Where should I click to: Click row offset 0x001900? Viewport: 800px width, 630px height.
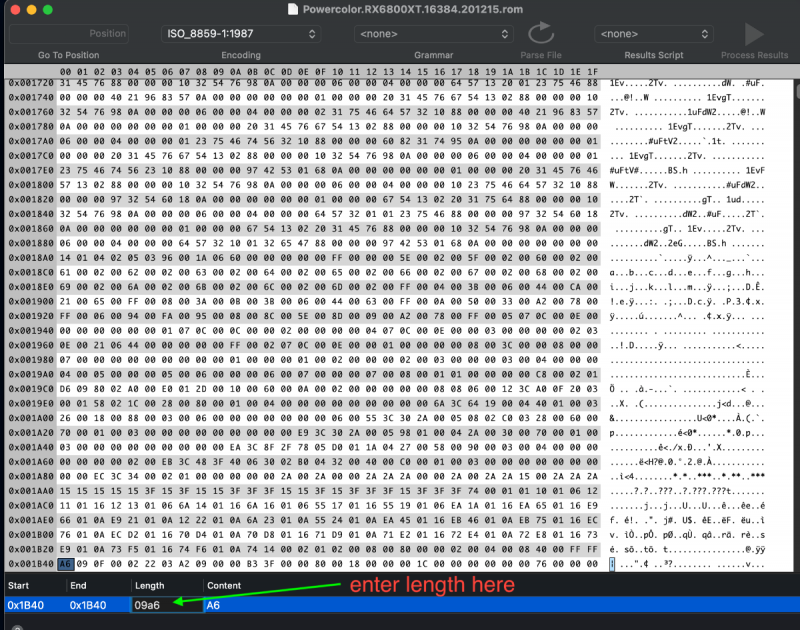click(31, 301)
